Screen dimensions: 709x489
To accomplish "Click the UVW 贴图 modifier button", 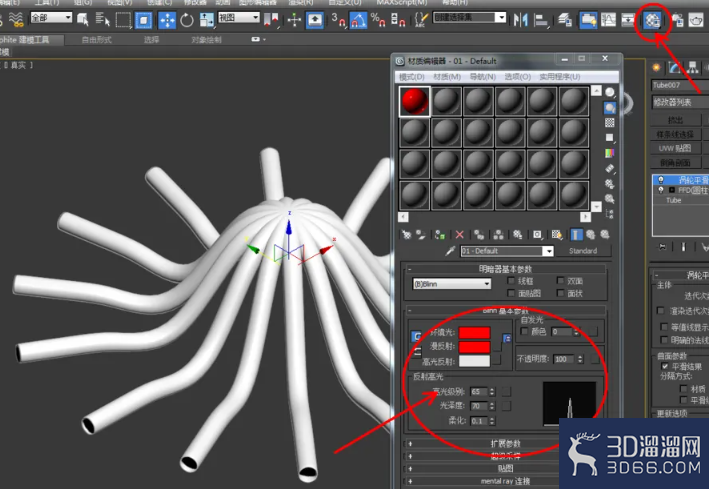I will coord(676,148).
